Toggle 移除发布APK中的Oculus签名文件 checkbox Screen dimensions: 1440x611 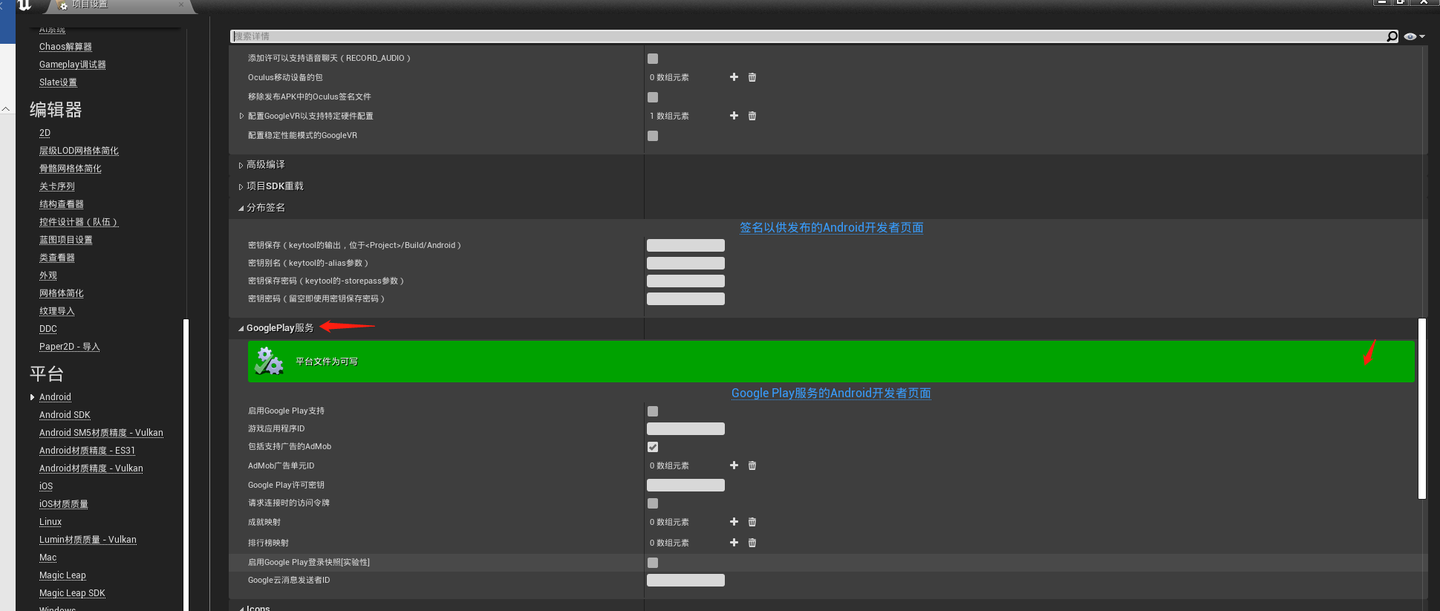653,97
